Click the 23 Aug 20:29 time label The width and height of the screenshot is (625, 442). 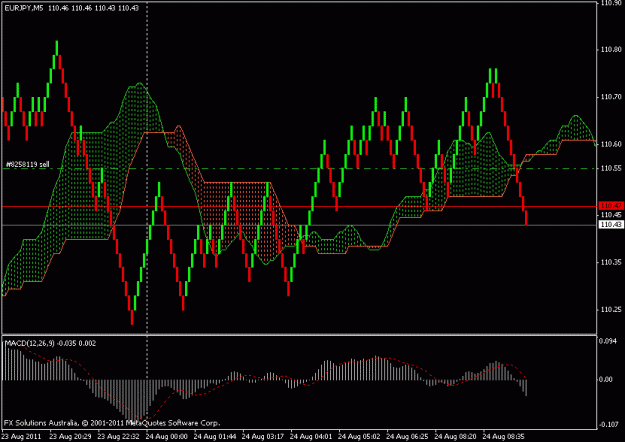[70, 437]
